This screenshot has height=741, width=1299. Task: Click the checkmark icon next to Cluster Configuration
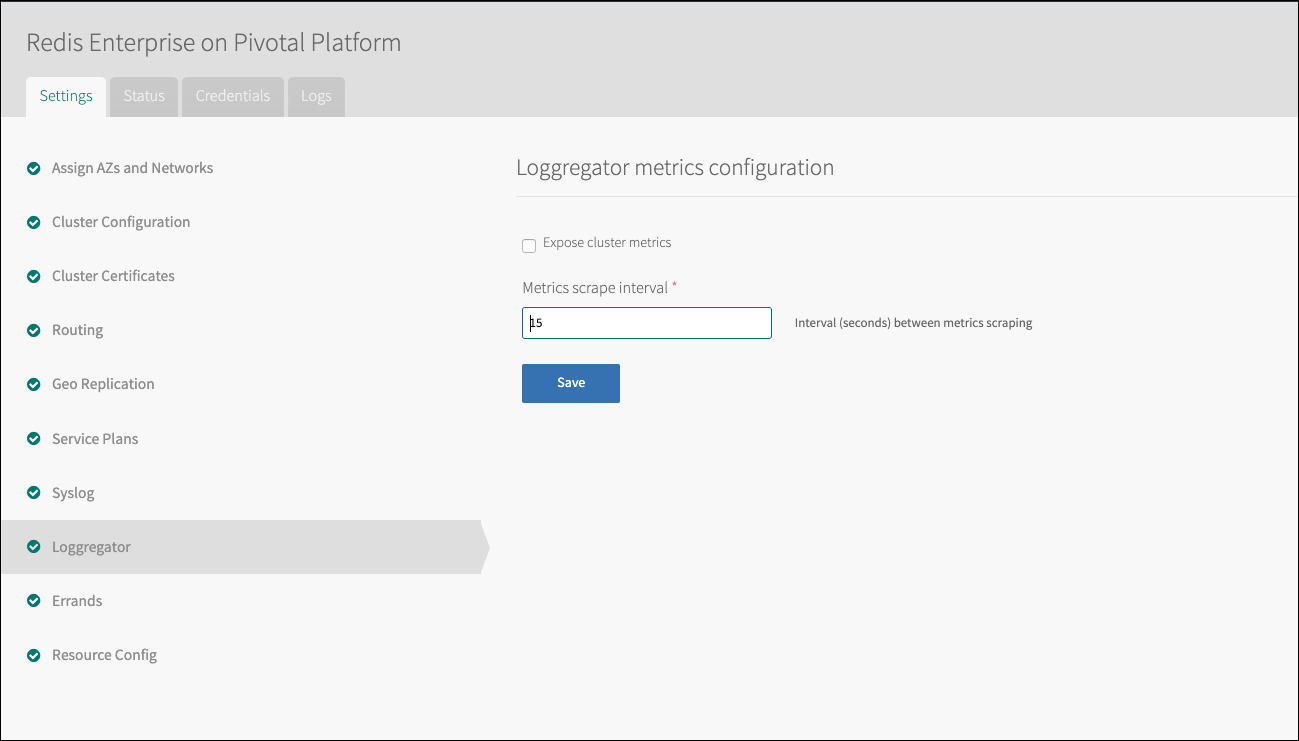point(34,222)
